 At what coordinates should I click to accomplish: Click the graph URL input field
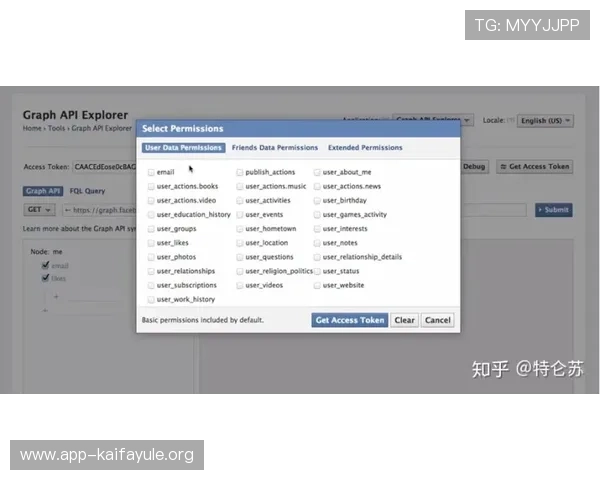(x=99, y=210)
